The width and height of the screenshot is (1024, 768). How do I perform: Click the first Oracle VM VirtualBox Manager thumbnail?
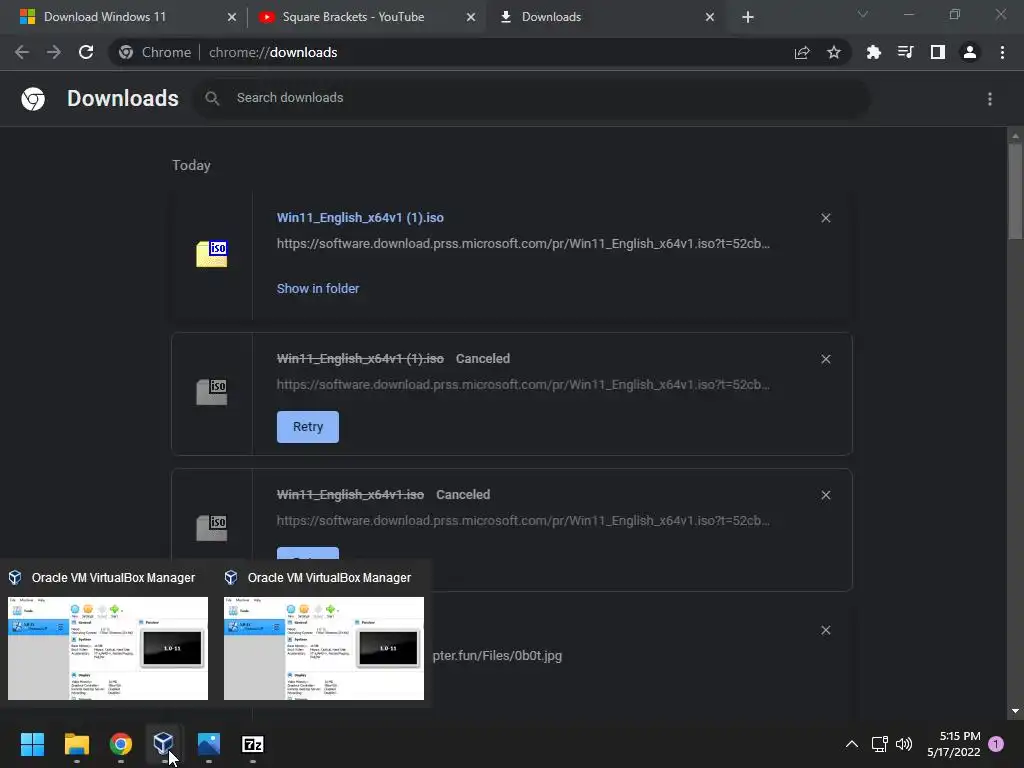tap(108, 648)
